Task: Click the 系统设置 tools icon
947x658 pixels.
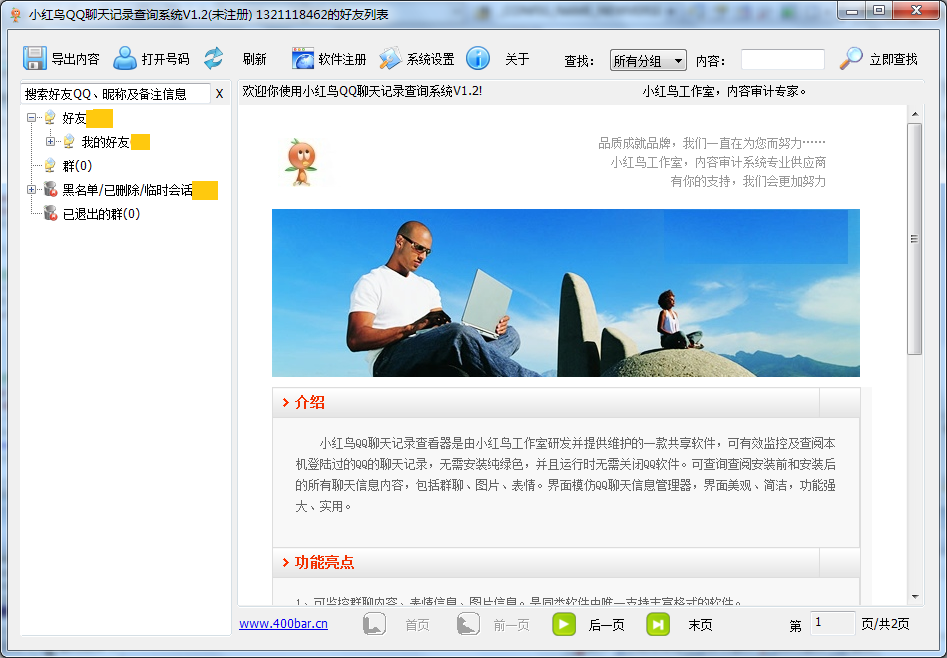Action: tap(391, 59)
